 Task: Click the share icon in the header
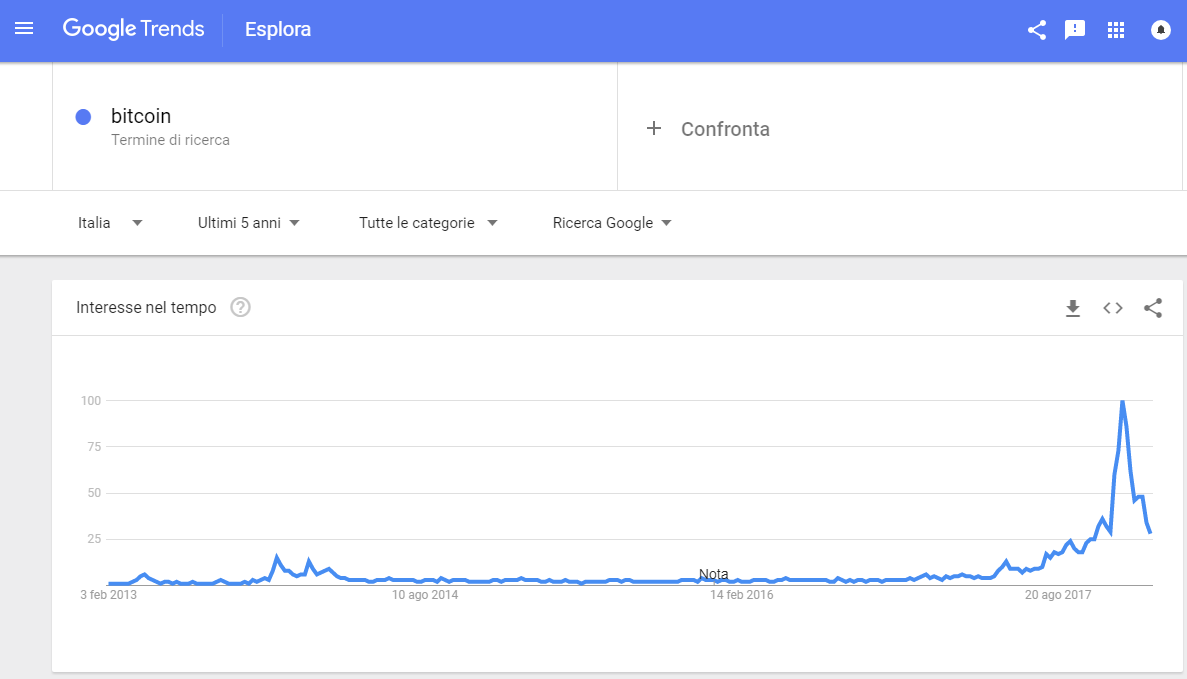(x=1036, y=30)
